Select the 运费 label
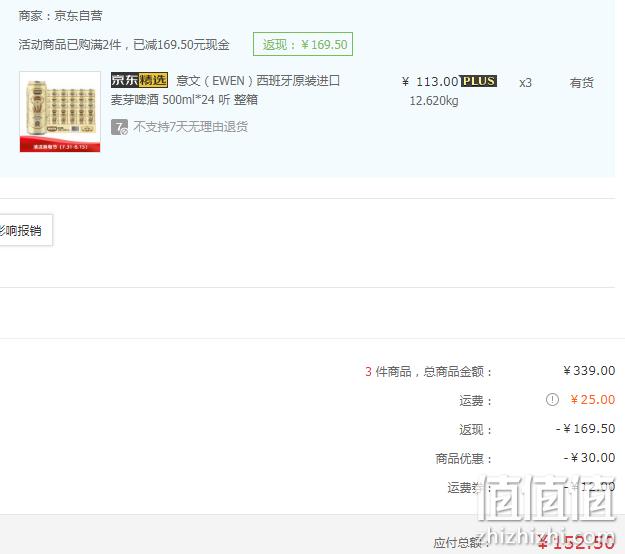Screen dimensions: 625x554 [476, 400]
